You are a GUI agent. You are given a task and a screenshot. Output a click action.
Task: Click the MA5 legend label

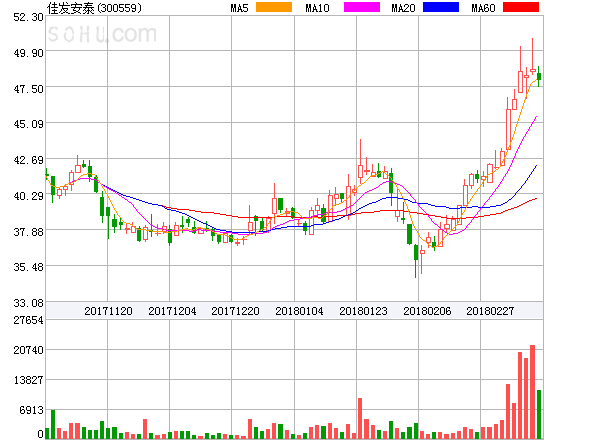pos(239,8)
